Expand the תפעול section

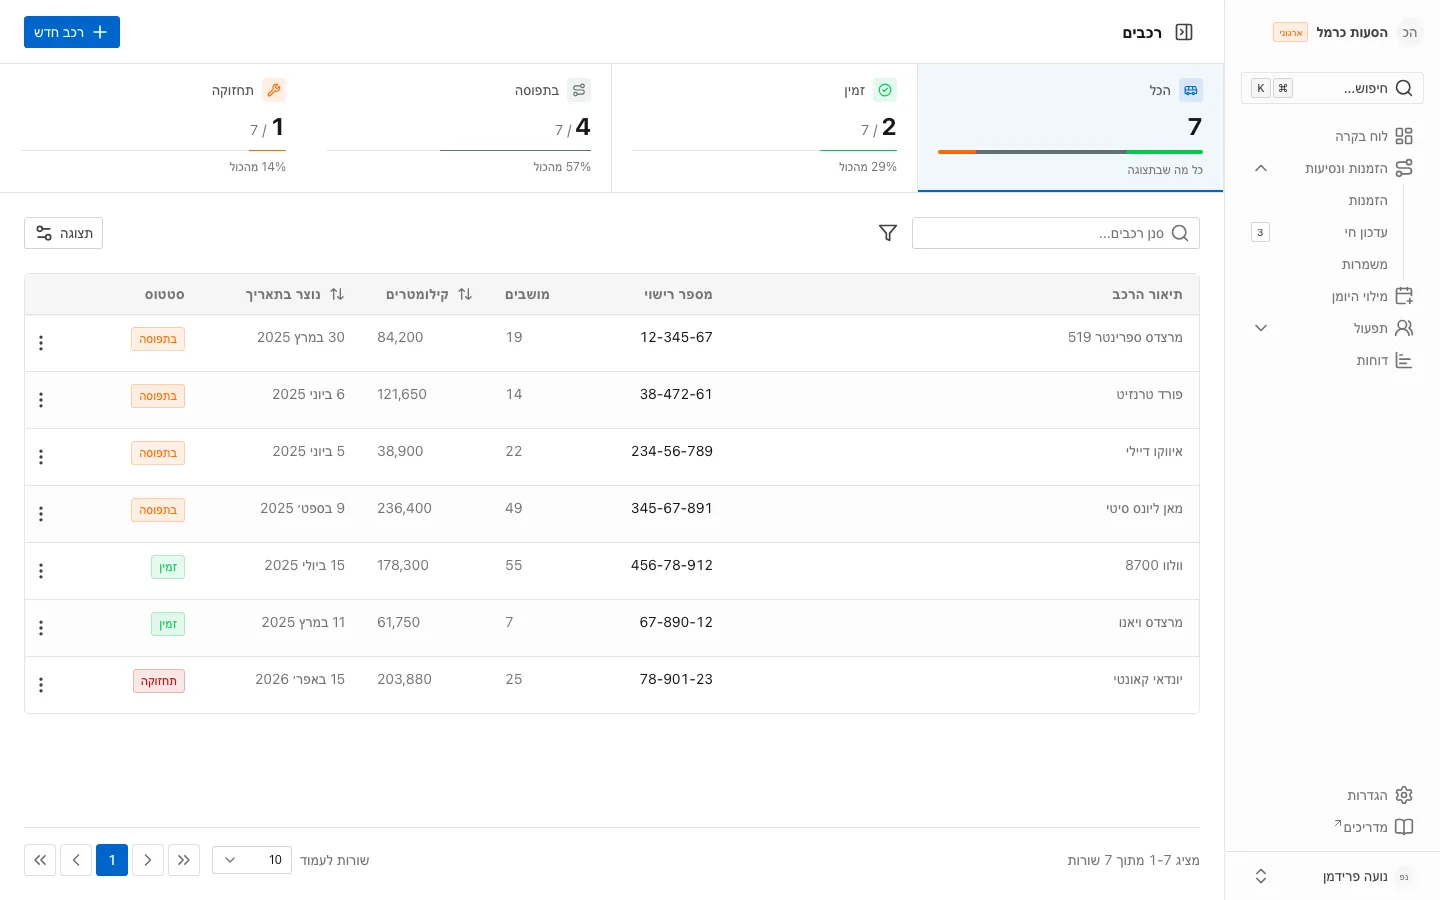(1261, 328)
